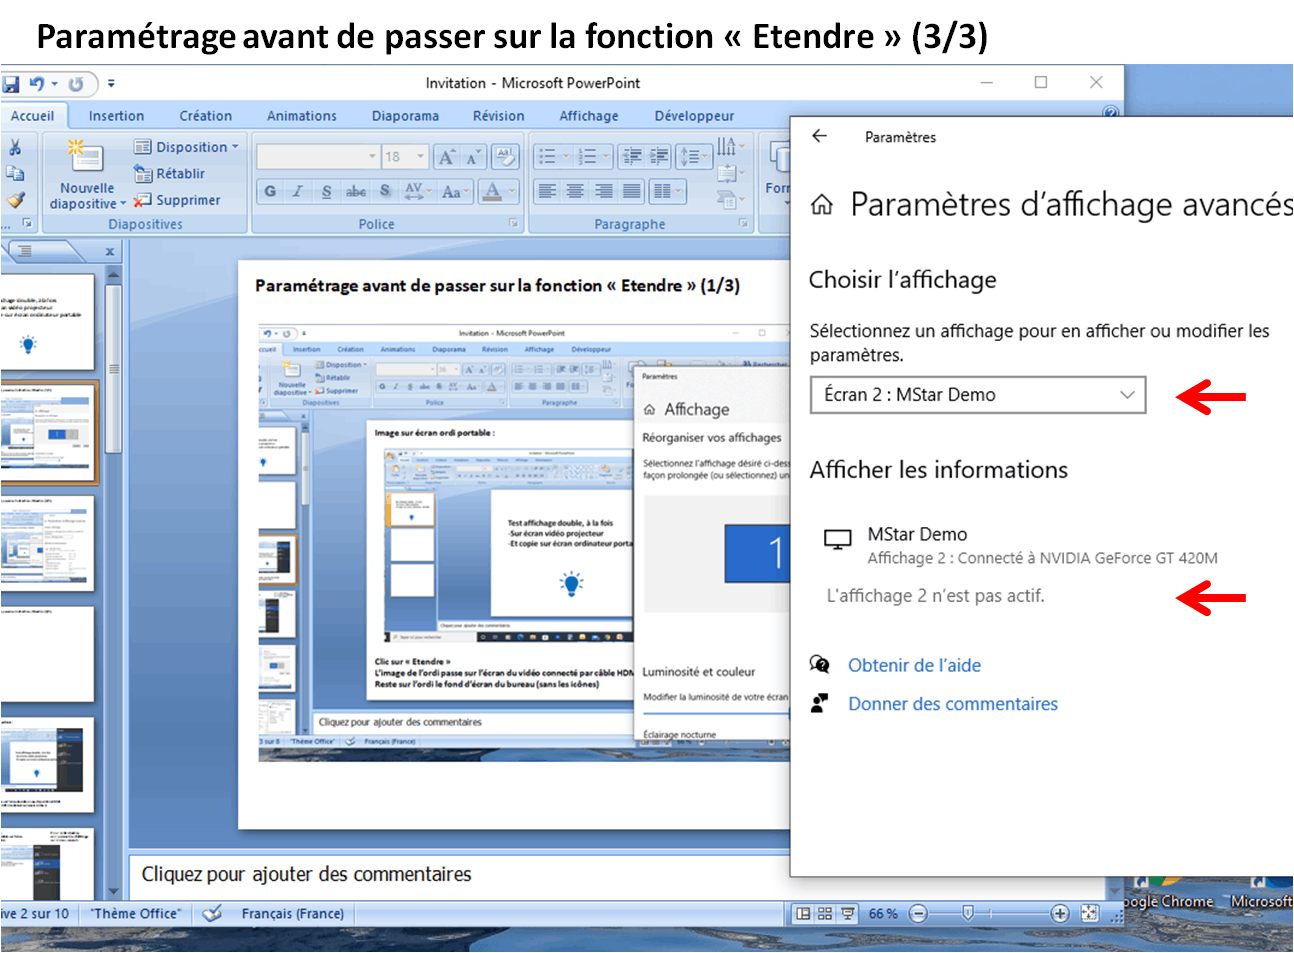Click the Decrease indent level icon
1294x953 pixels.
[631, 156]
